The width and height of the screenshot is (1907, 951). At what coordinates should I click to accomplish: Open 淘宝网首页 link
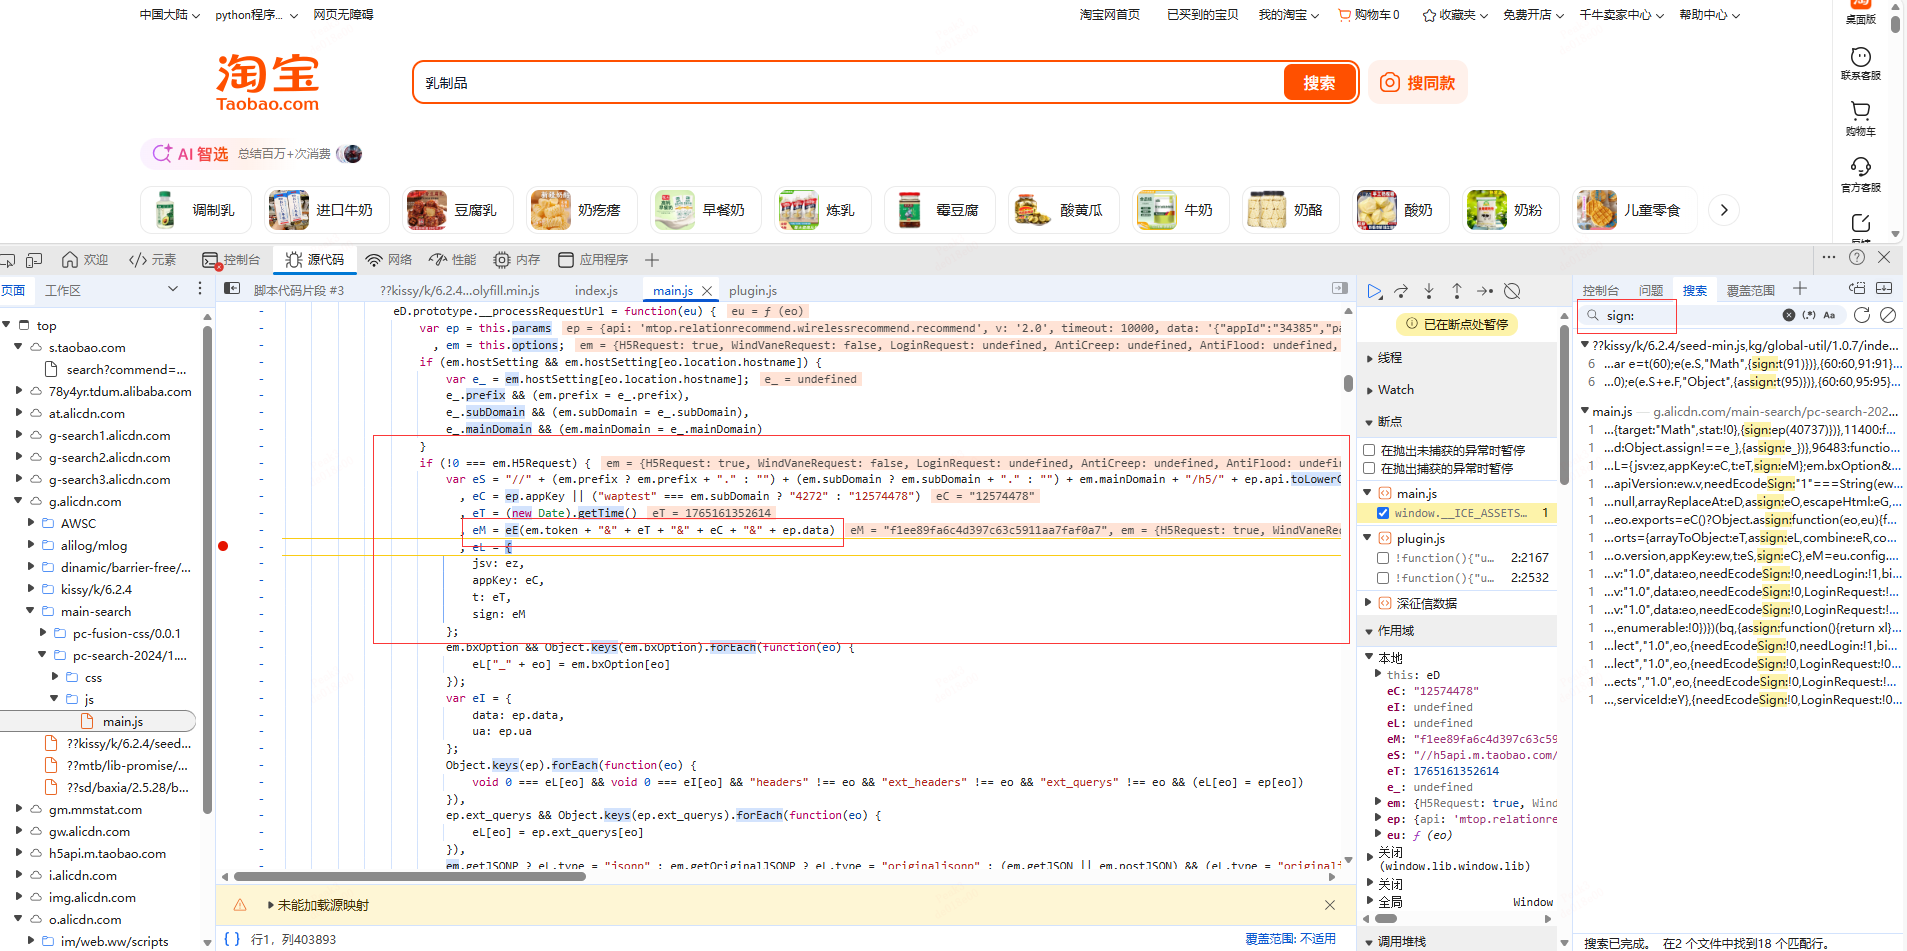[1109, 15]
